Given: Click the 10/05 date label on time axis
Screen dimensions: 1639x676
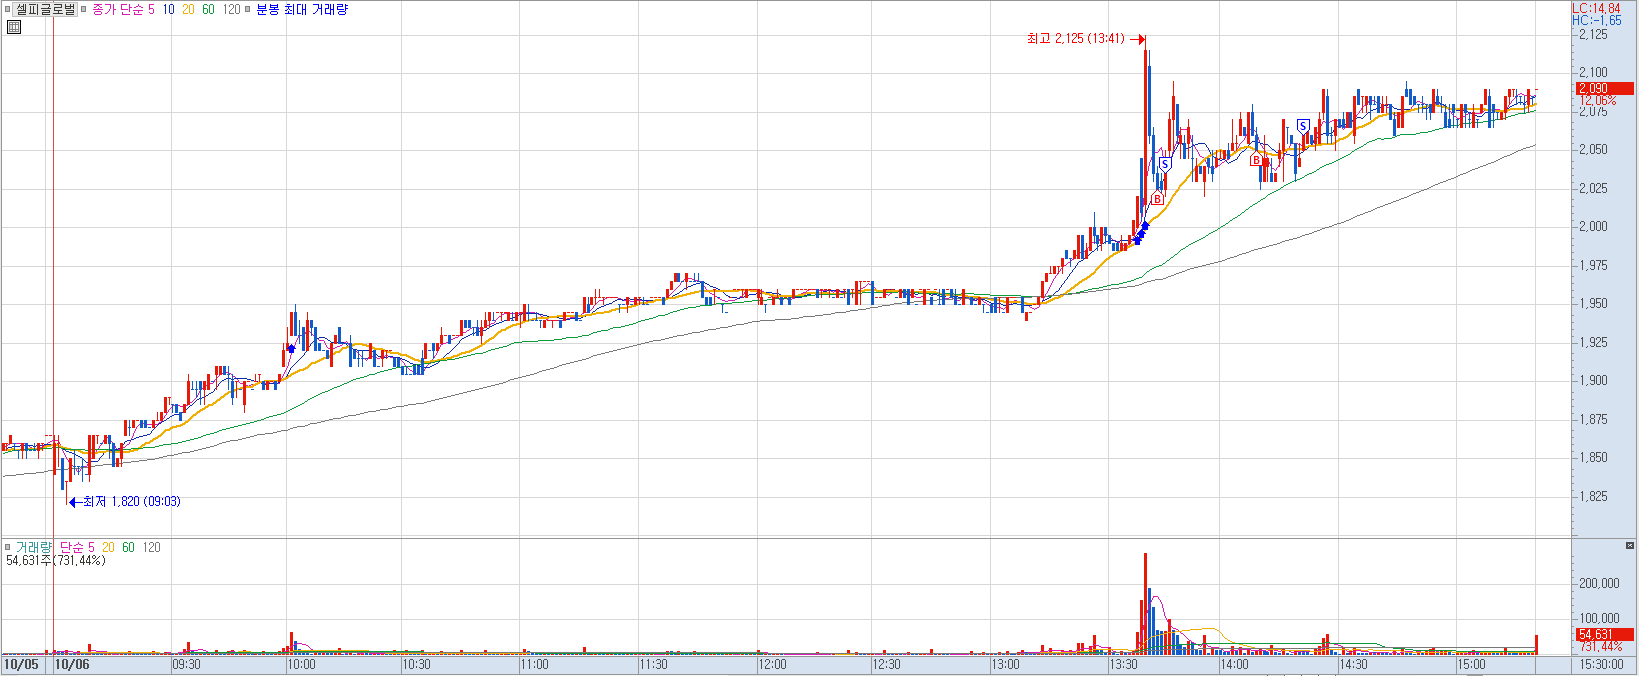Looking at the screenshot, I should coord(21,664).
